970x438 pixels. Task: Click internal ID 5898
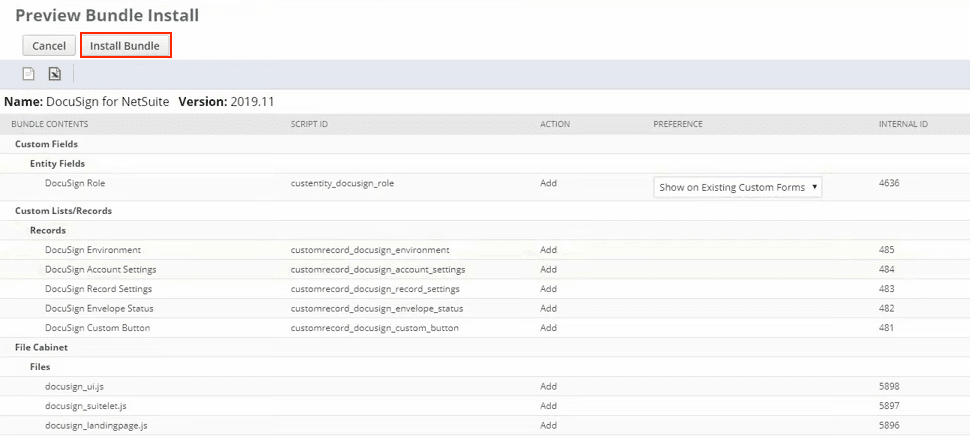coord(889,387)
